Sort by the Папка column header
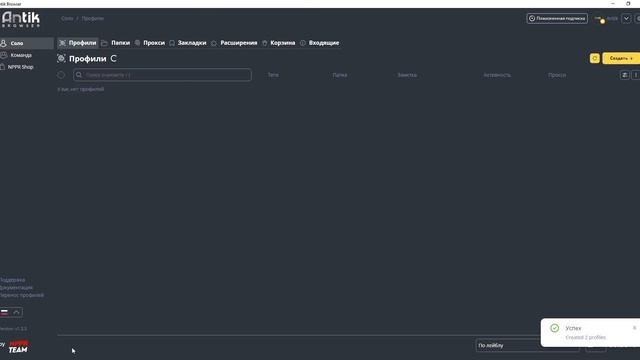 [340, 75]
